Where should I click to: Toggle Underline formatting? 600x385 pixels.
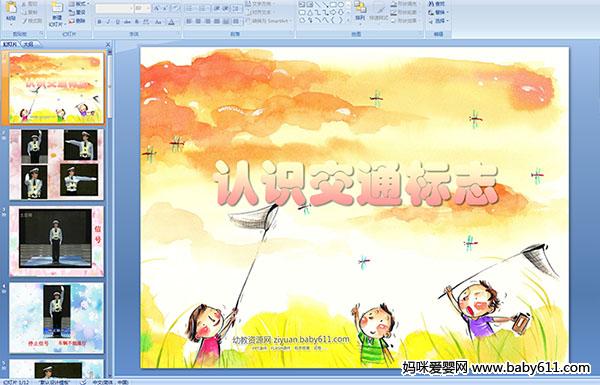(x=117, y=22)
